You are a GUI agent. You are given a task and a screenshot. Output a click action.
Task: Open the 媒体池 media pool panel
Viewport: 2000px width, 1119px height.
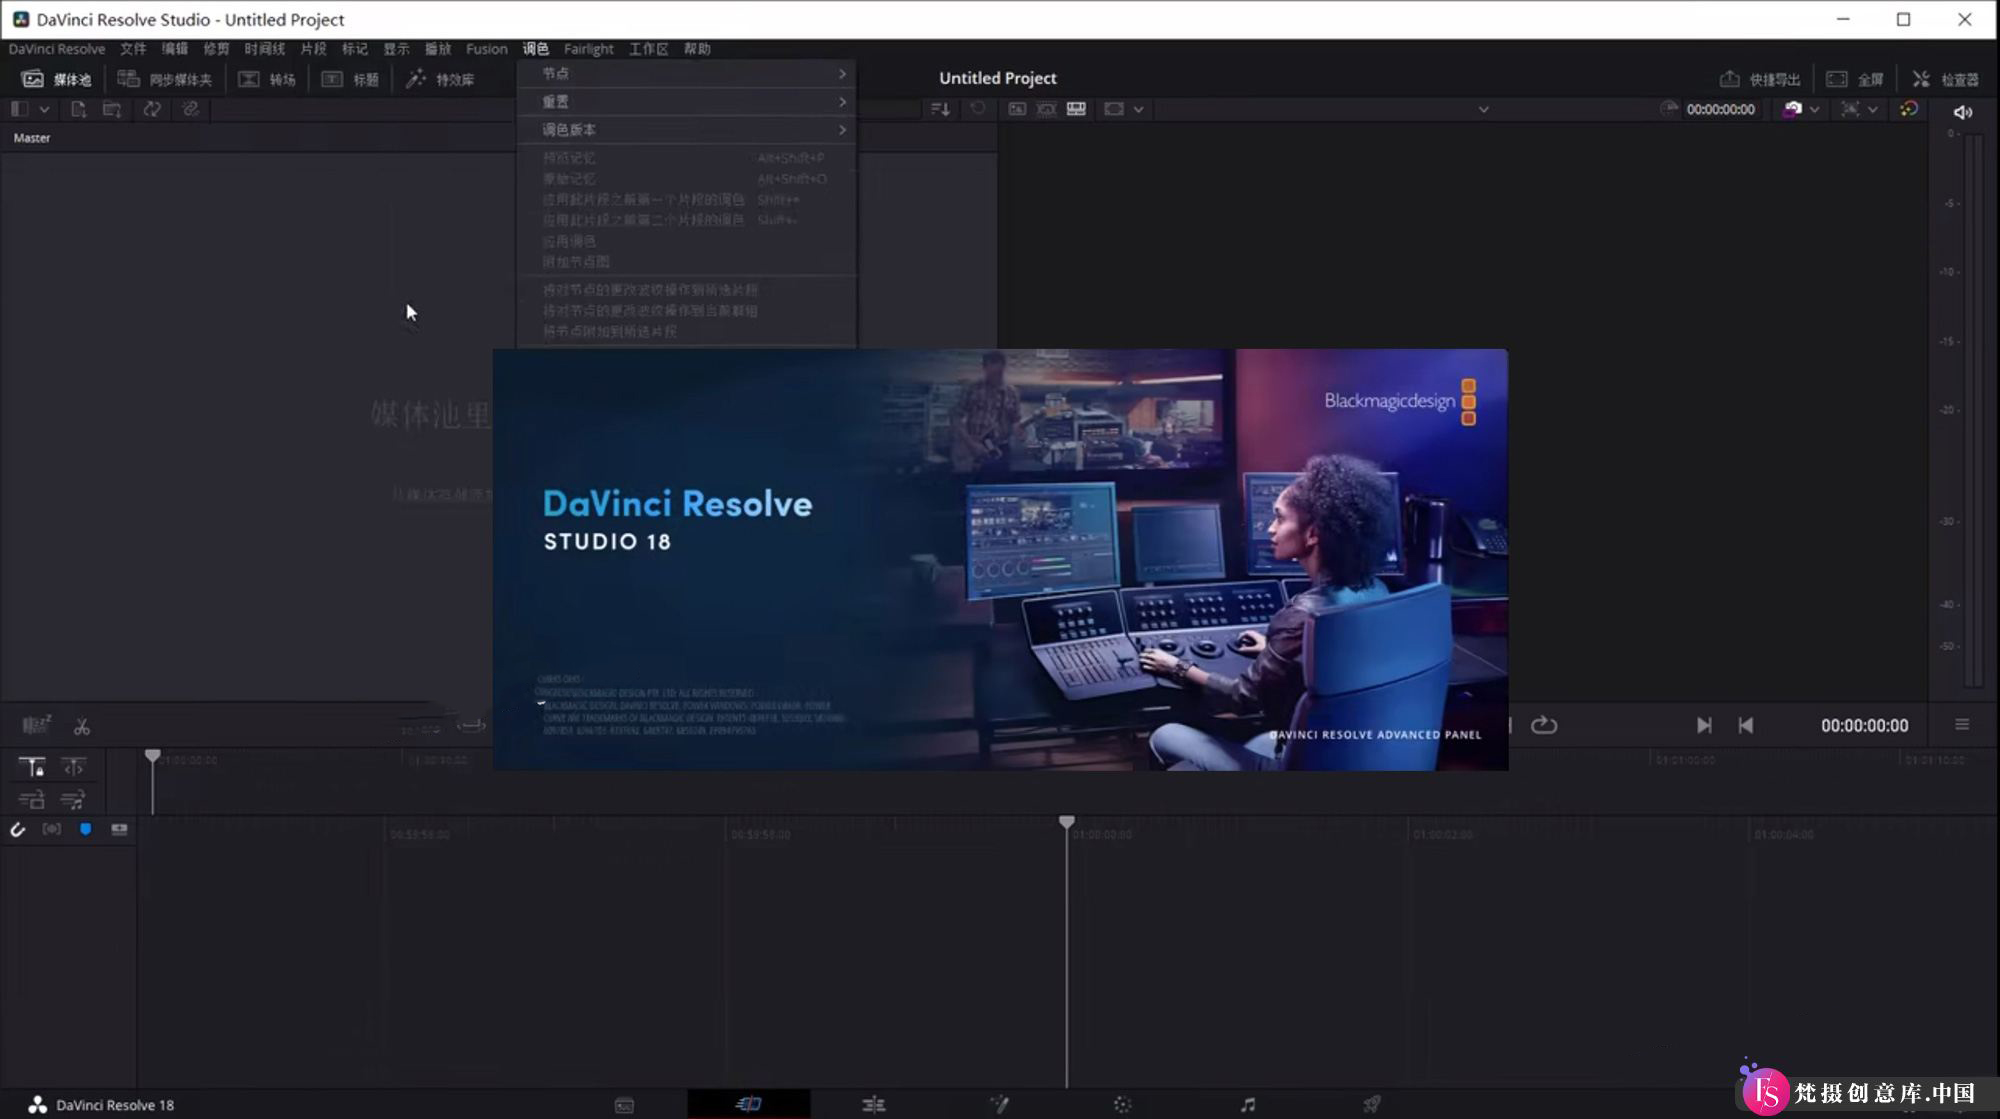tap(57, 79)
